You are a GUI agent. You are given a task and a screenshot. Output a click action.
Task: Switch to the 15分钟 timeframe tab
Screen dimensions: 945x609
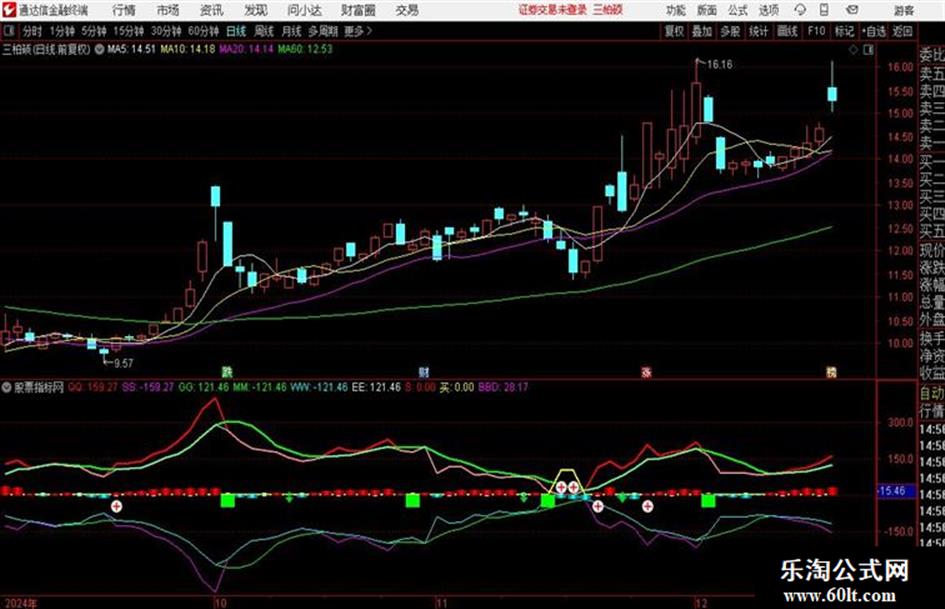(129, 31)
